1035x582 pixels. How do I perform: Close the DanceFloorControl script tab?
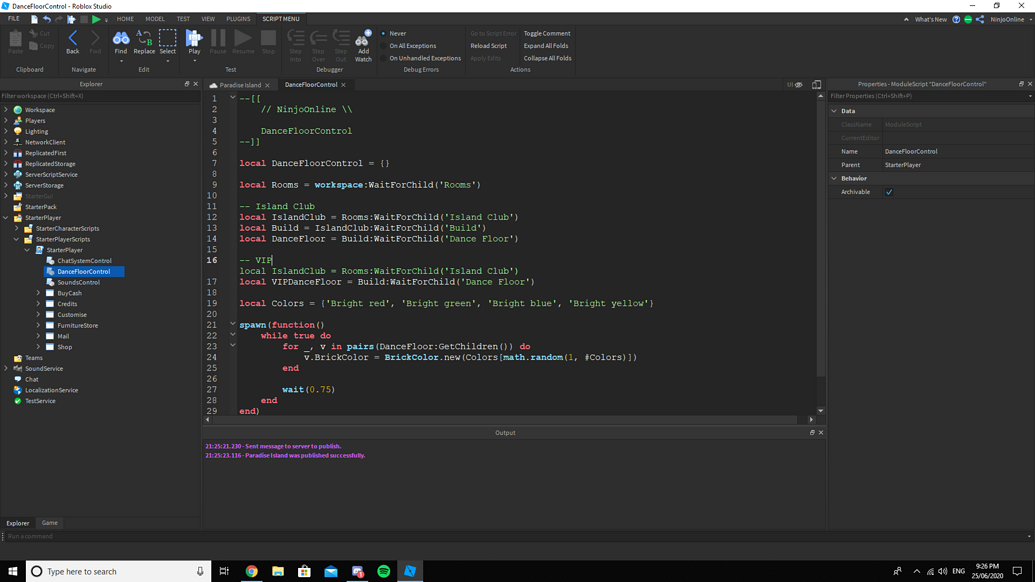343,84
